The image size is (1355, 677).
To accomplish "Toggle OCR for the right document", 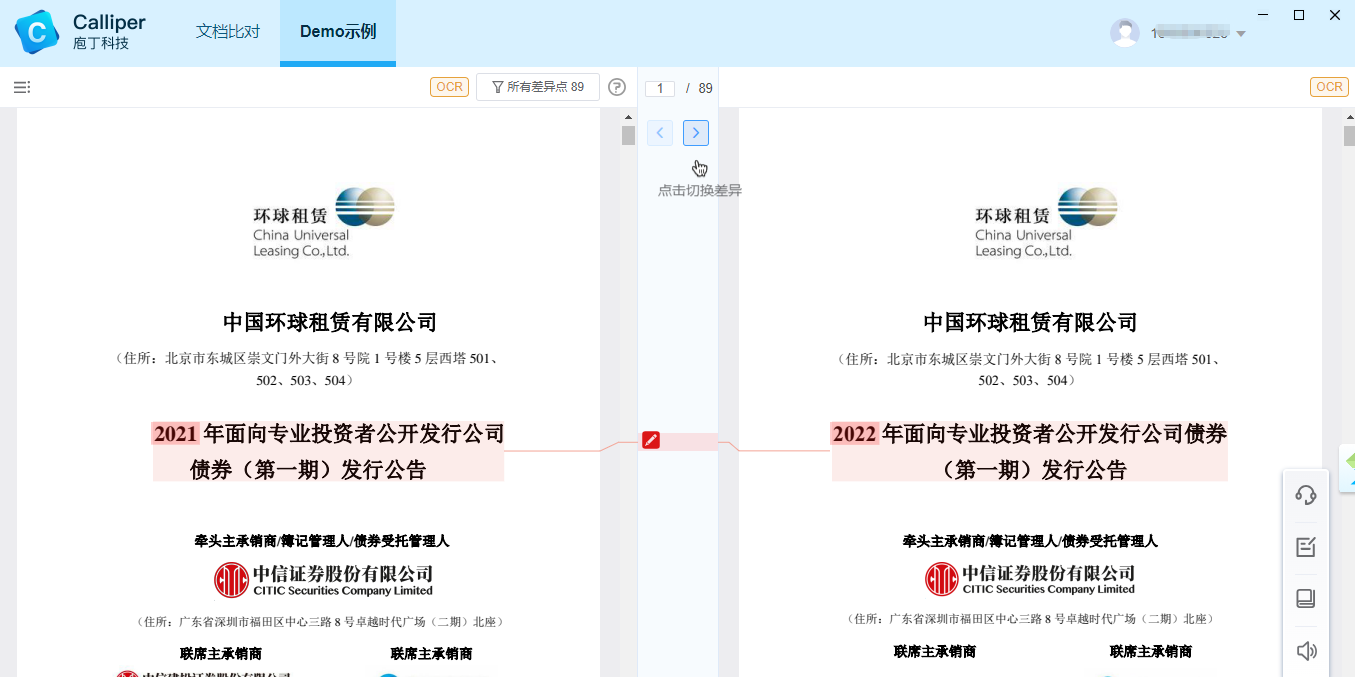I will (1329, 87).
